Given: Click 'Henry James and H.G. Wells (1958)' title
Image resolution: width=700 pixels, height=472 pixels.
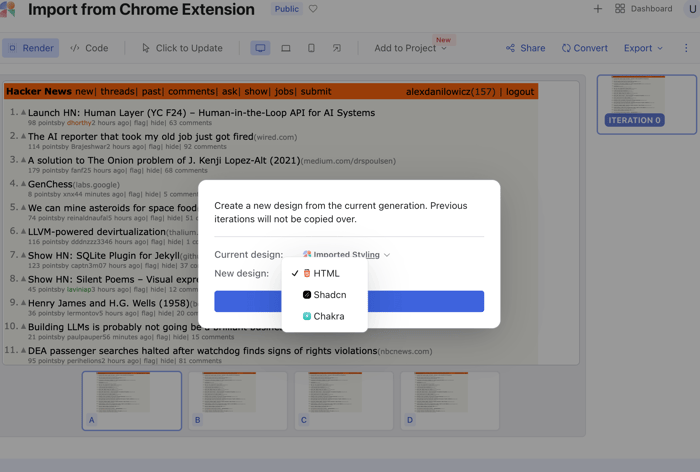Looking at the screenshot, I should [x=108, y=303].
